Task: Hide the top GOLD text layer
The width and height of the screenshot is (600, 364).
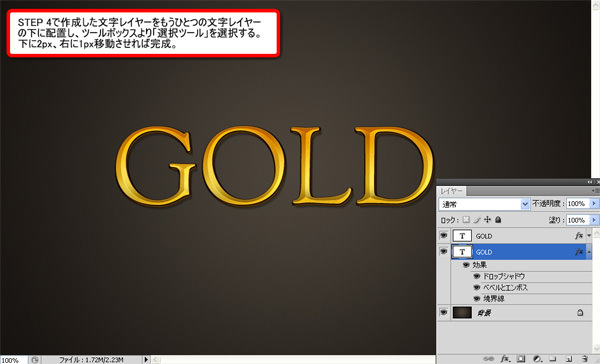Action: point(443,235)
